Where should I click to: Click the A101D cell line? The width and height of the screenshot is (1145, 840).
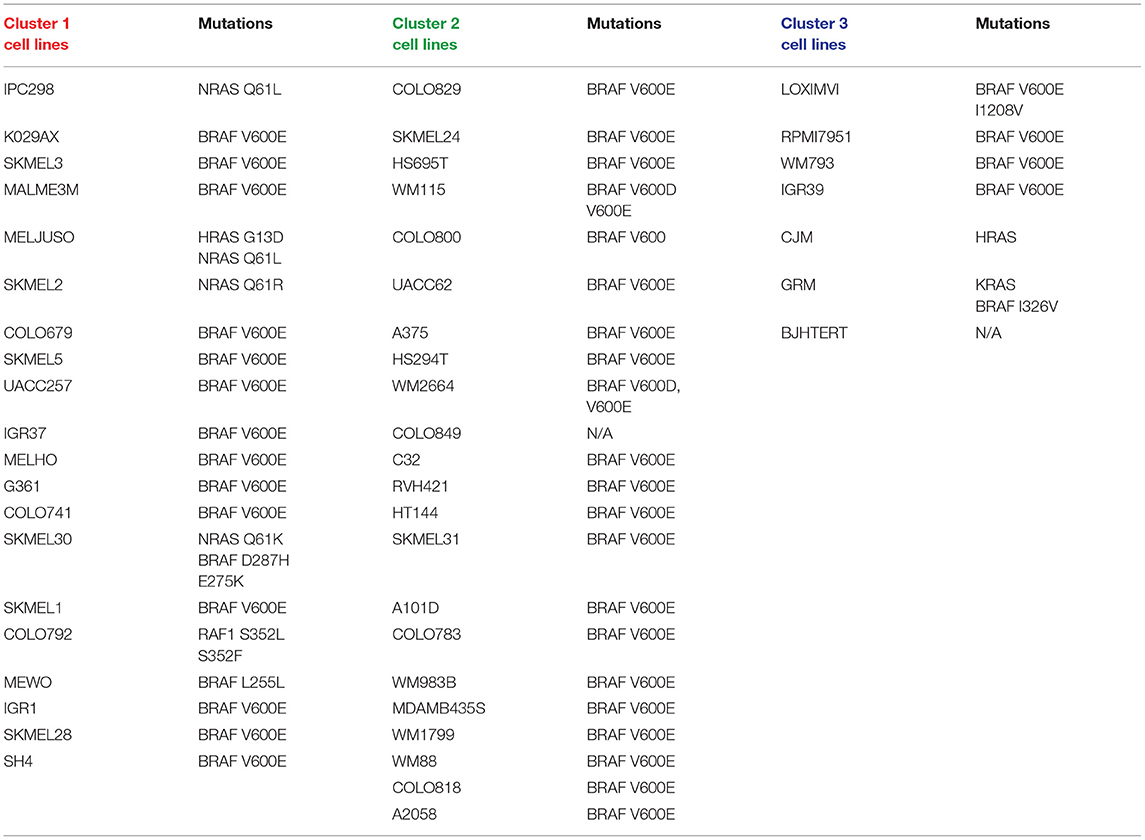416,608
